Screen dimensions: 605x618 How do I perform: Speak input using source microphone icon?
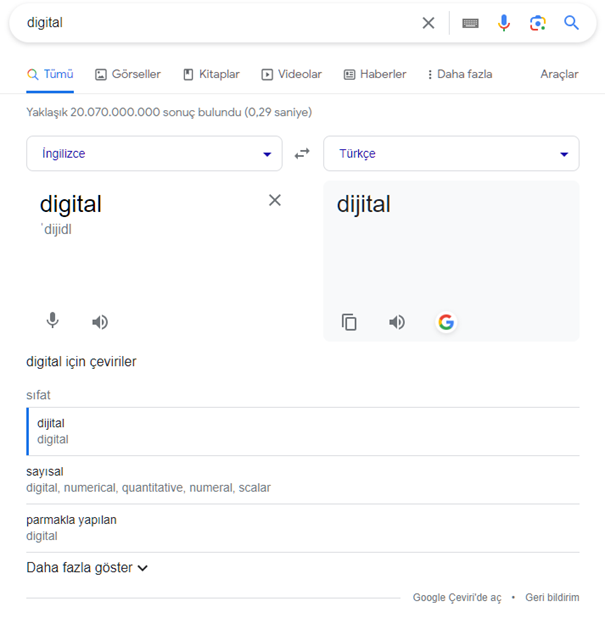coord(52,320)
